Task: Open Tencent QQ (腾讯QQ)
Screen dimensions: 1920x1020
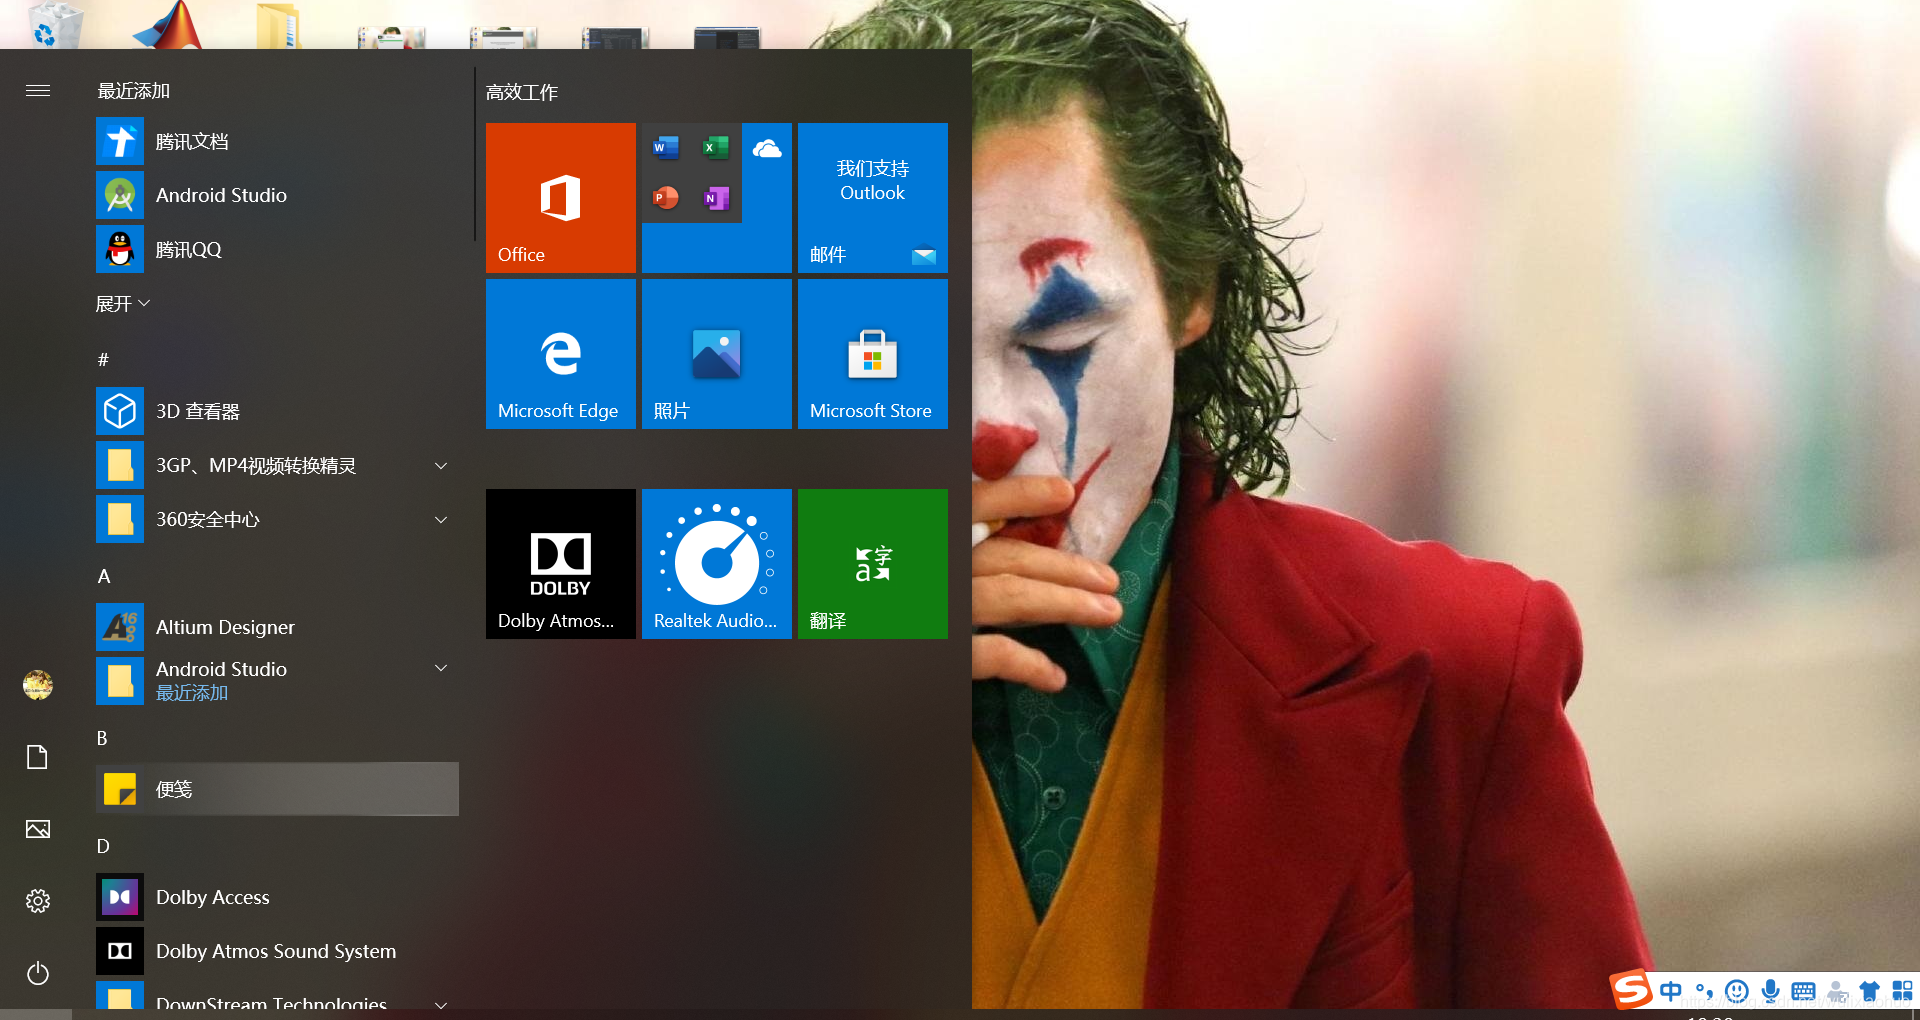Action: pyautogui.click(x=277, y=250)
